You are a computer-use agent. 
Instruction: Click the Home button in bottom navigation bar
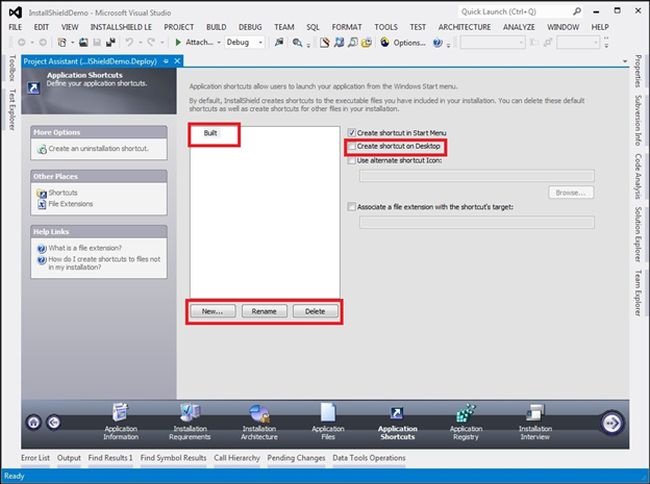(34, 422)
